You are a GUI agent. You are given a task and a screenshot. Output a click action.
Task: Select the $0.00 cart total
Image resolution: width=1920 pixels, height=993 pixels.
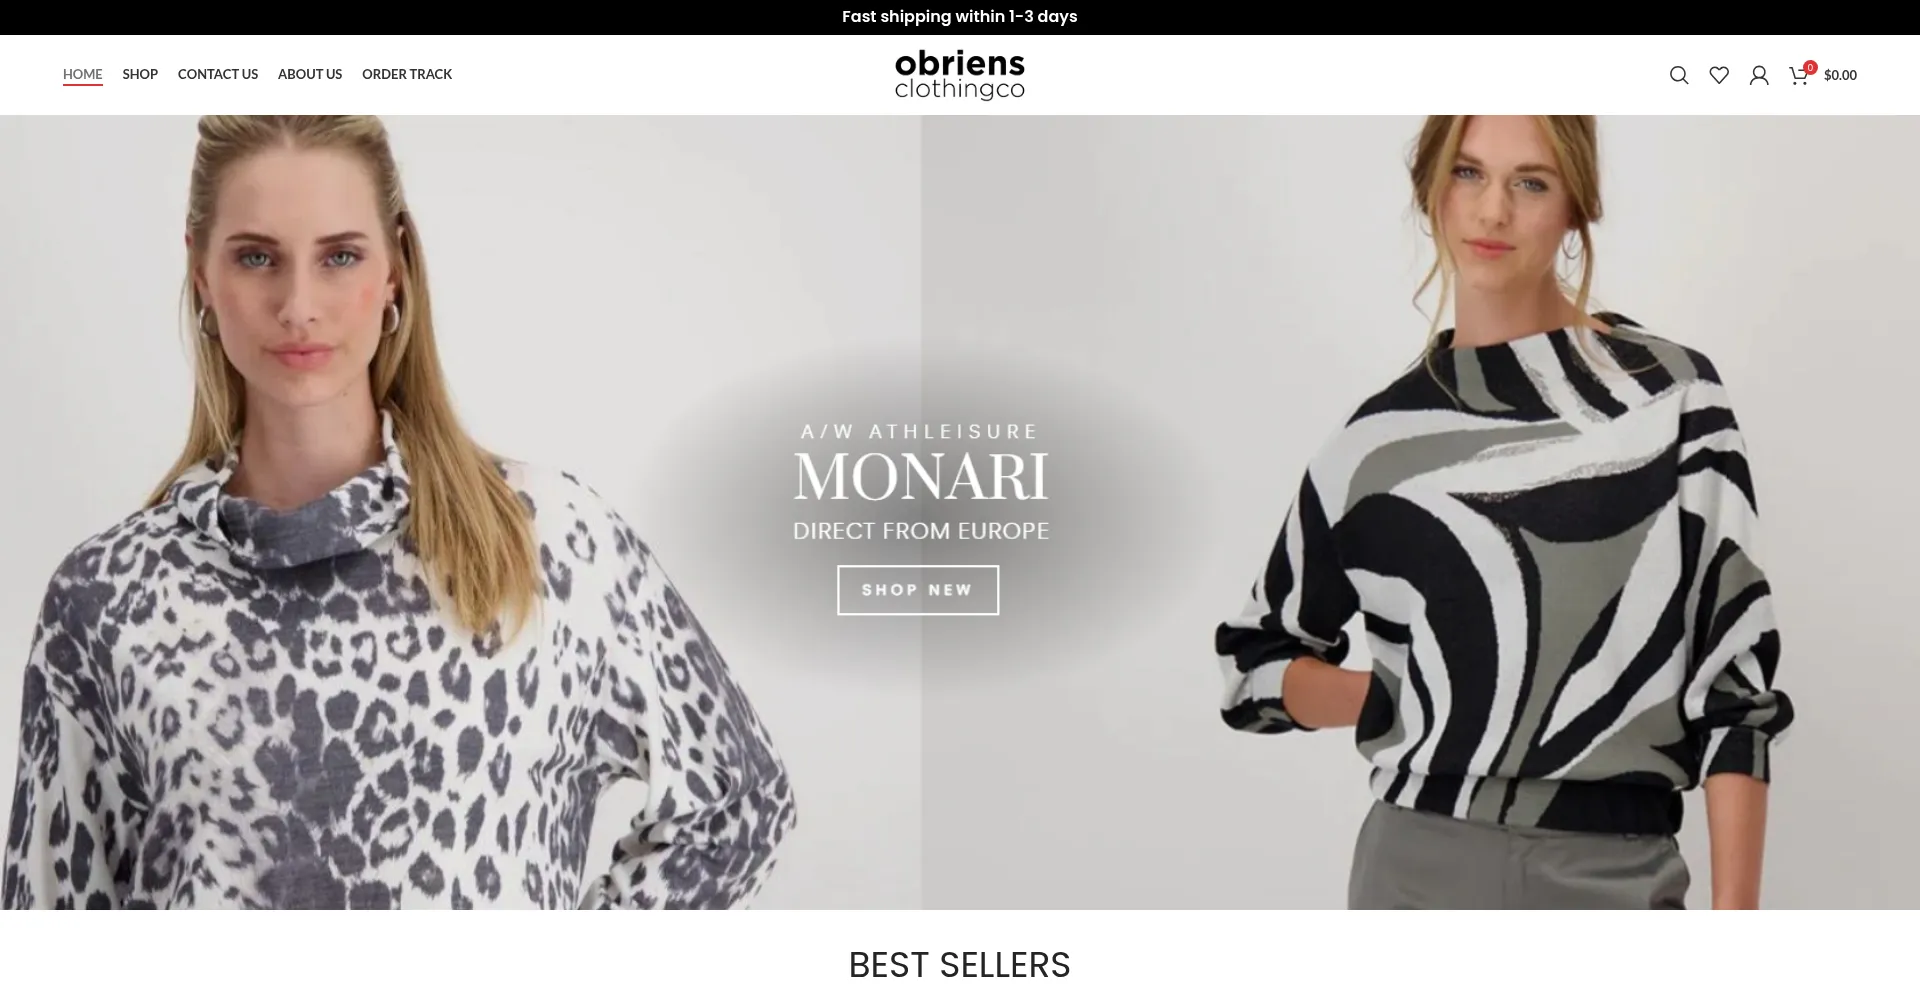point(1840,75)
